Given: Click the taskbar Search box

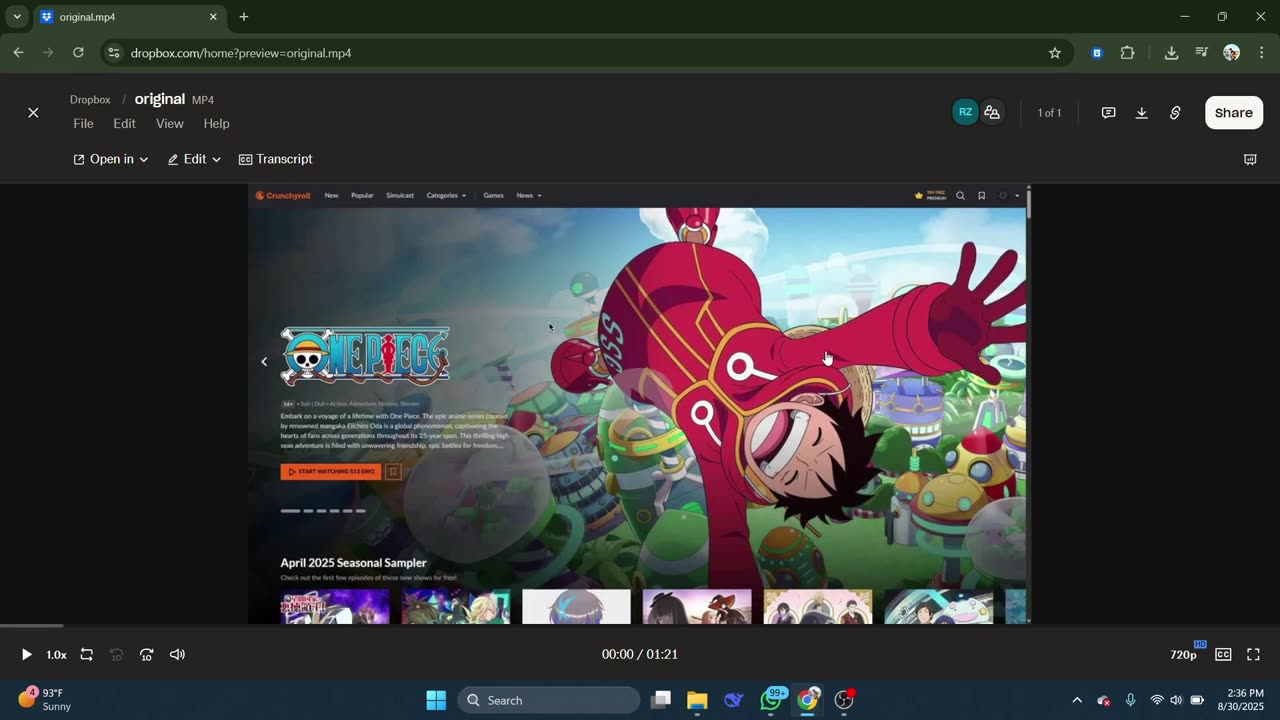Looking at the screenshot, I should [549, 700].
